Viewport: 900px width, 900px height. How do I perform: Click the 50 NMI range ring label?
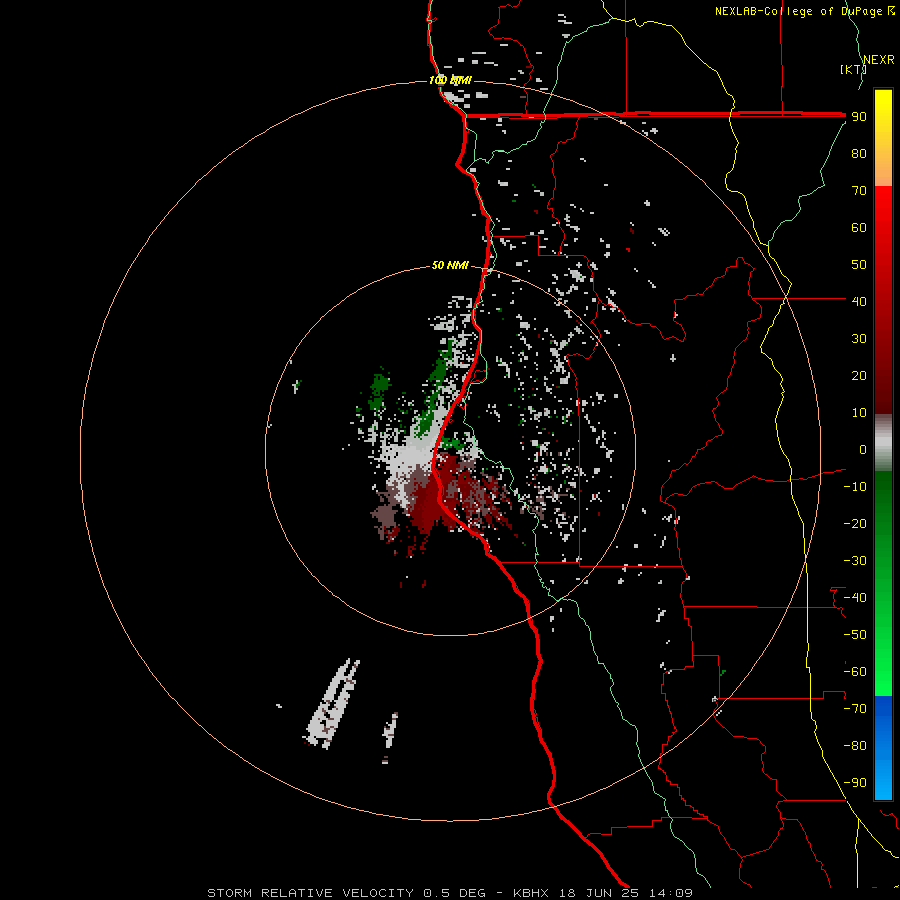pos(450,265)
